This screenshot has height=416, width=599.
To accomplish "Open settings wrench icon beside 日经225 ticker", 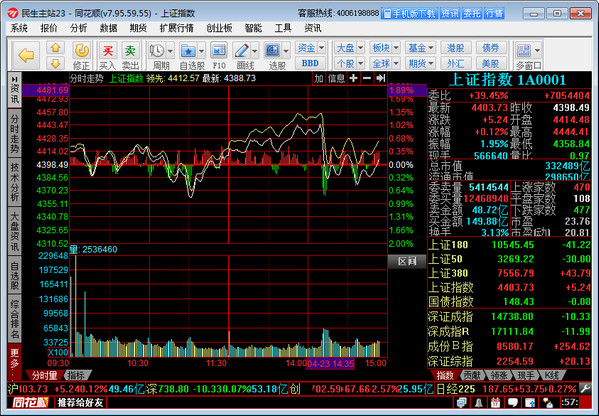I will (585, 389).
